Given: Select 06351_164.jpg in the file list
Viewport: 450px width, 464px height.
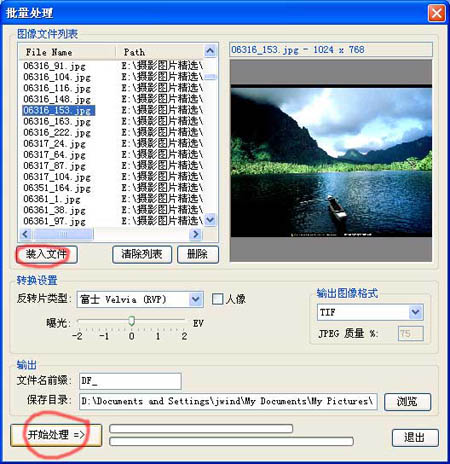Looking at the screenshot, I should click(x=57, y=188).
